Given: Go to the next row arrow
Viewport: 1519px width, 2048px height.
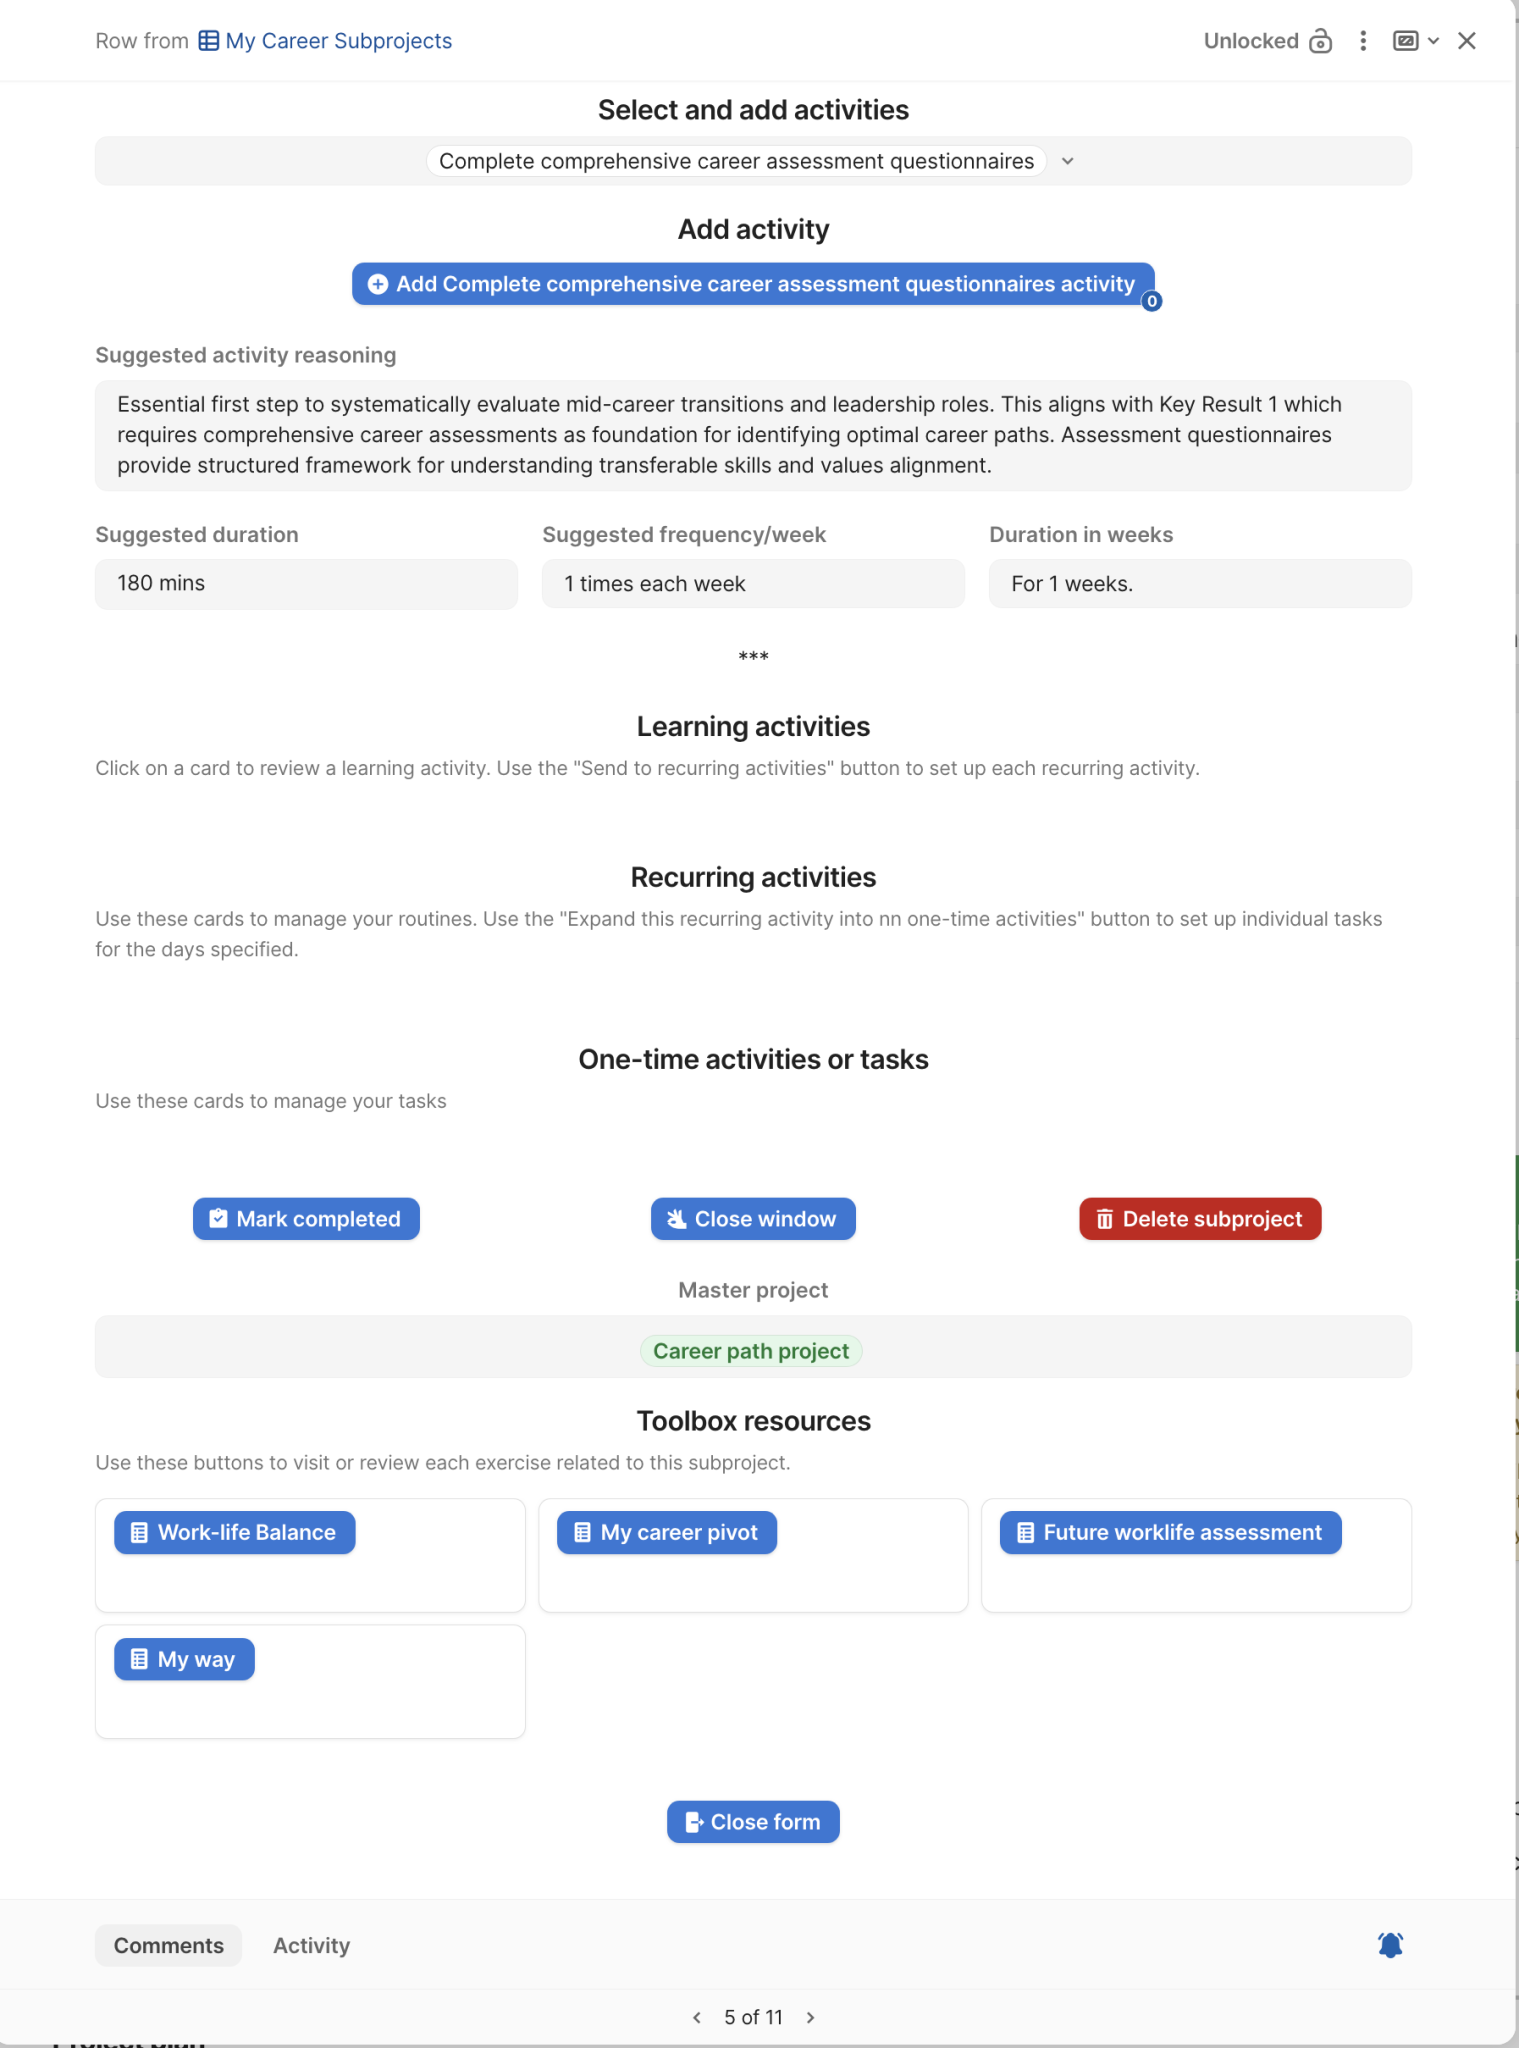Looking at the screenshot, I should coord(810,2017).
